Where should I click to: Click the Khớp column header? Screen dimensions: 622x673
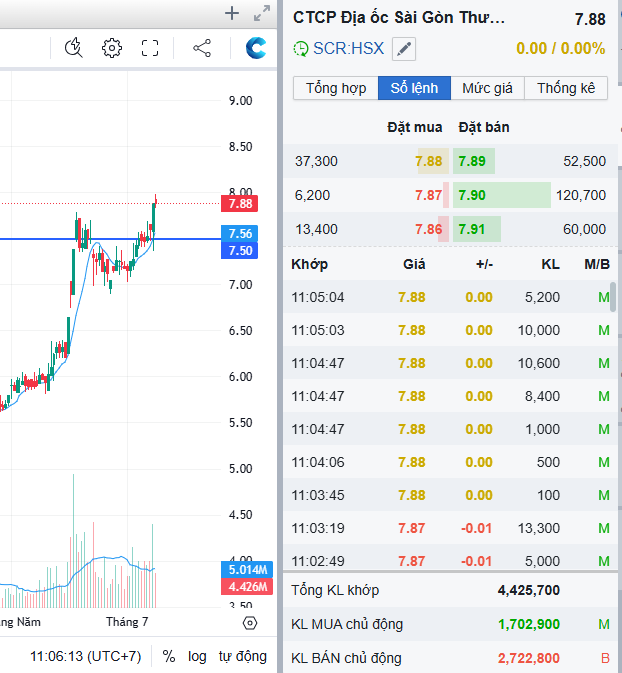point(309,264)
